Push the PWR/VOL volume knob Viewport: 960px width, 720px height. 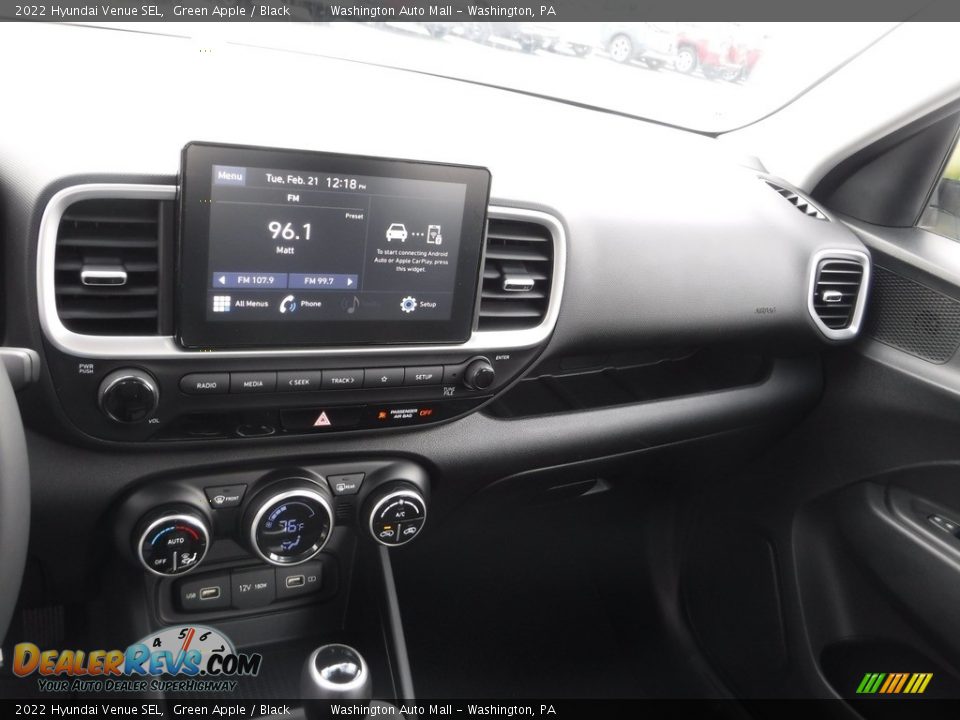(x=128, y=396)
